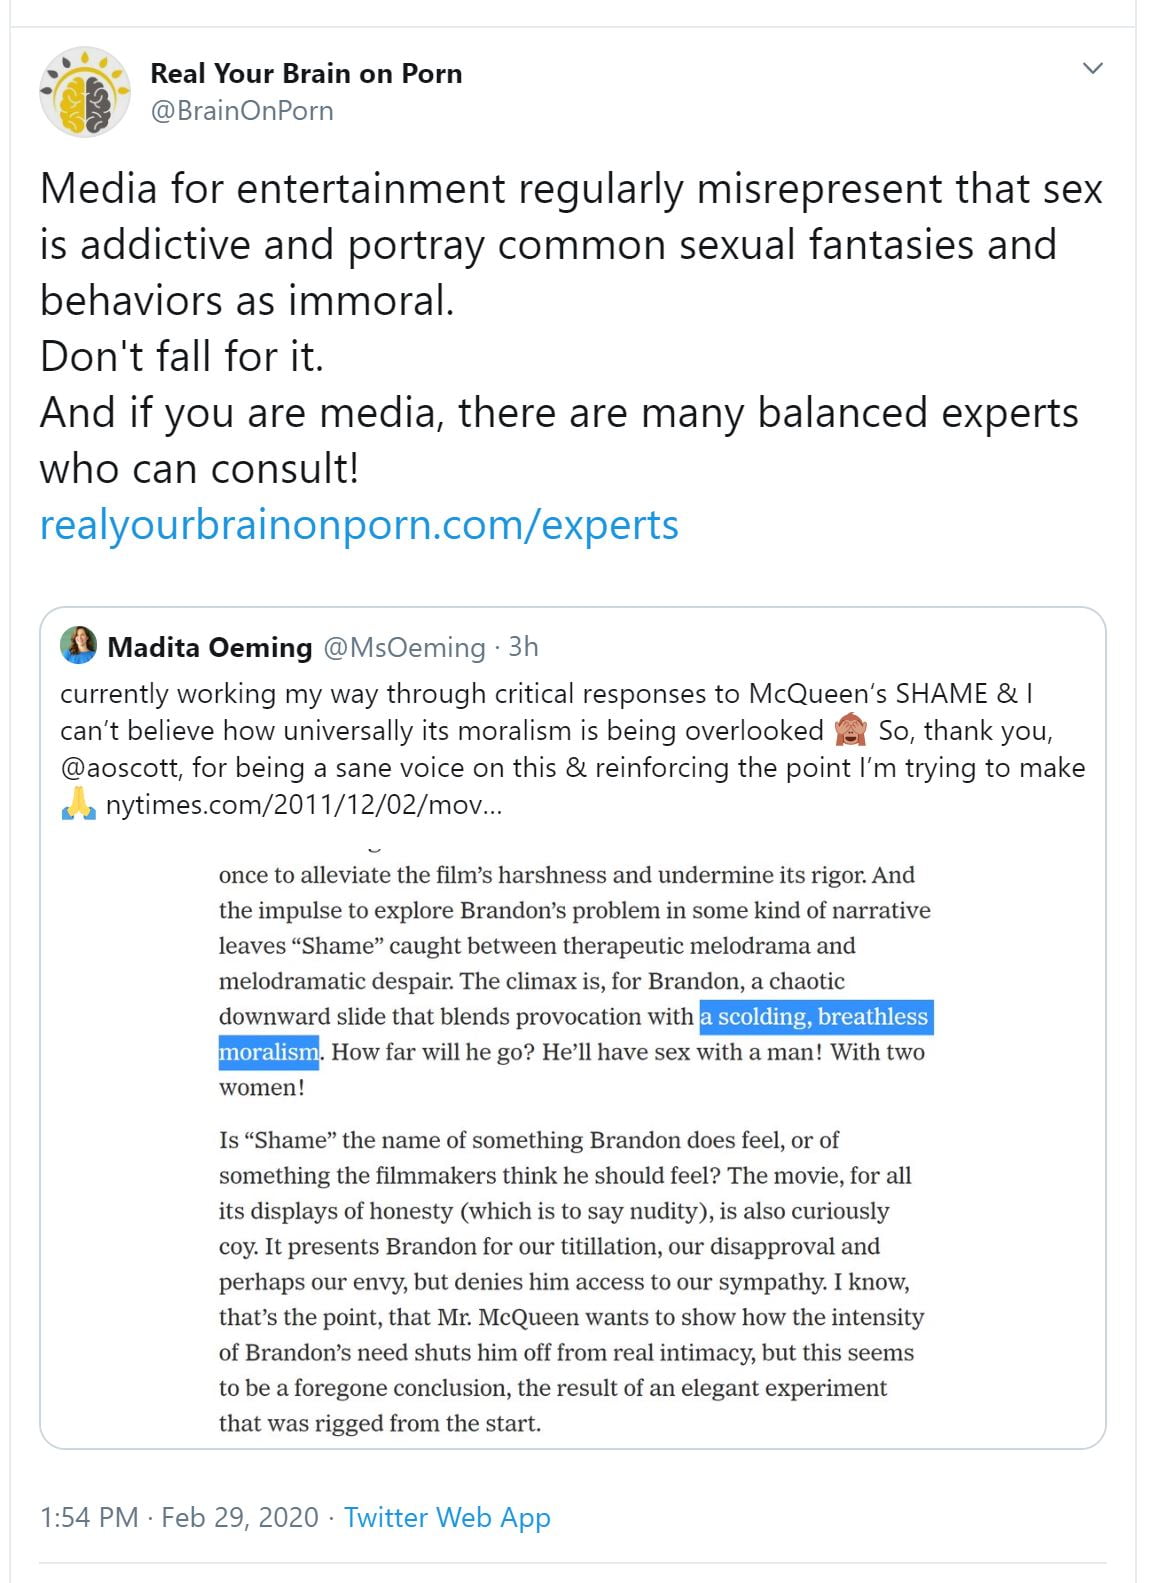Click the "Don't fall for it." tweet line
1155x1583 pixels.
(182, 357)
